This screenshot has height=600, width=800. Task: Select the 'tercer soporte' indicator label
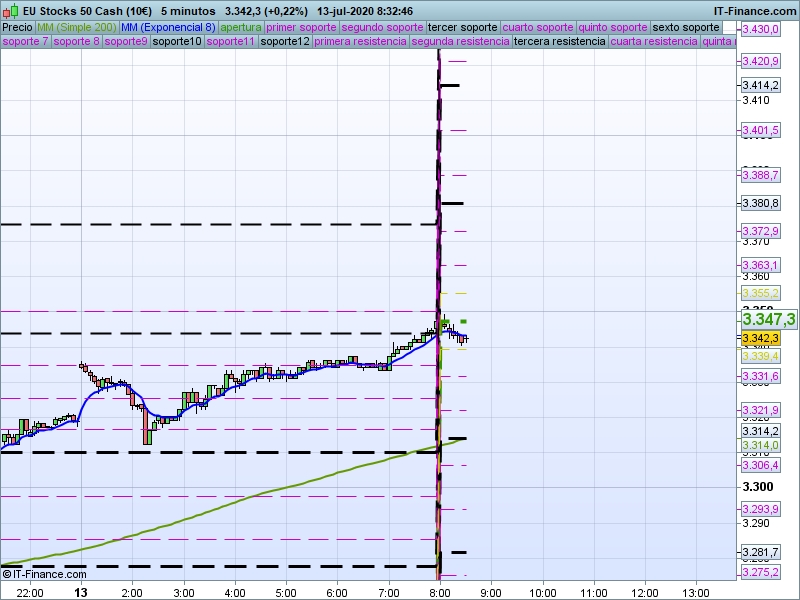point(462,27)
